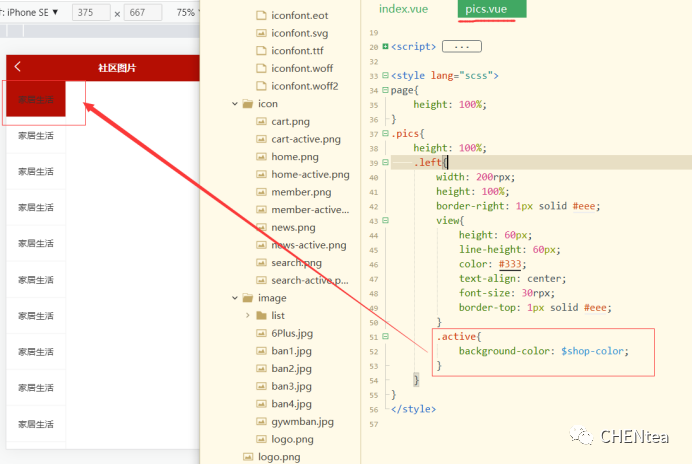Image resolution: width=692 pixels, height=465 pixels.
Task: Collapse the icon folder in the tree
Action: (x=235, y=104)
